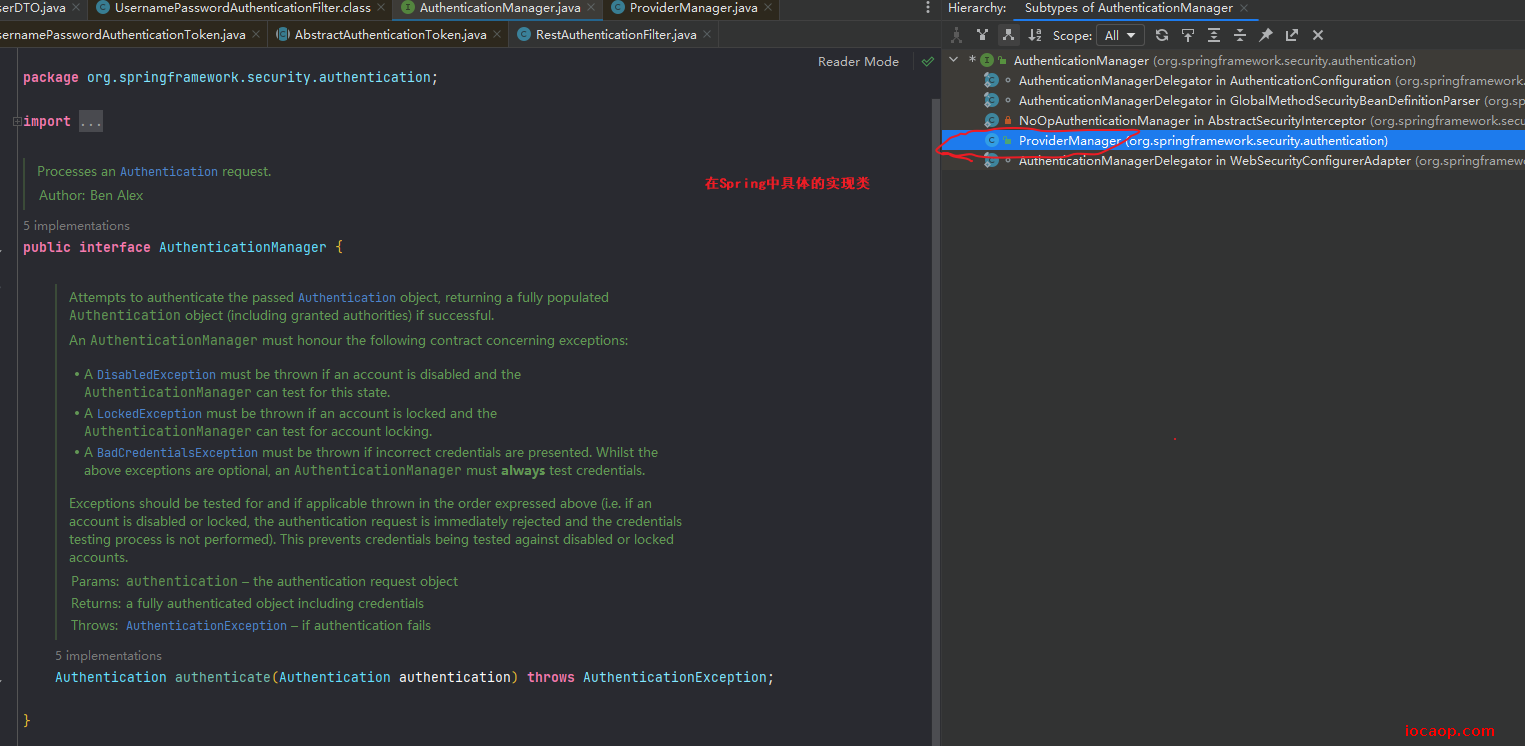This screenshot has height=746, width=1525.
Task: Open Authentication link in 'Processes an' doc
Action: (x=168, y=172)
